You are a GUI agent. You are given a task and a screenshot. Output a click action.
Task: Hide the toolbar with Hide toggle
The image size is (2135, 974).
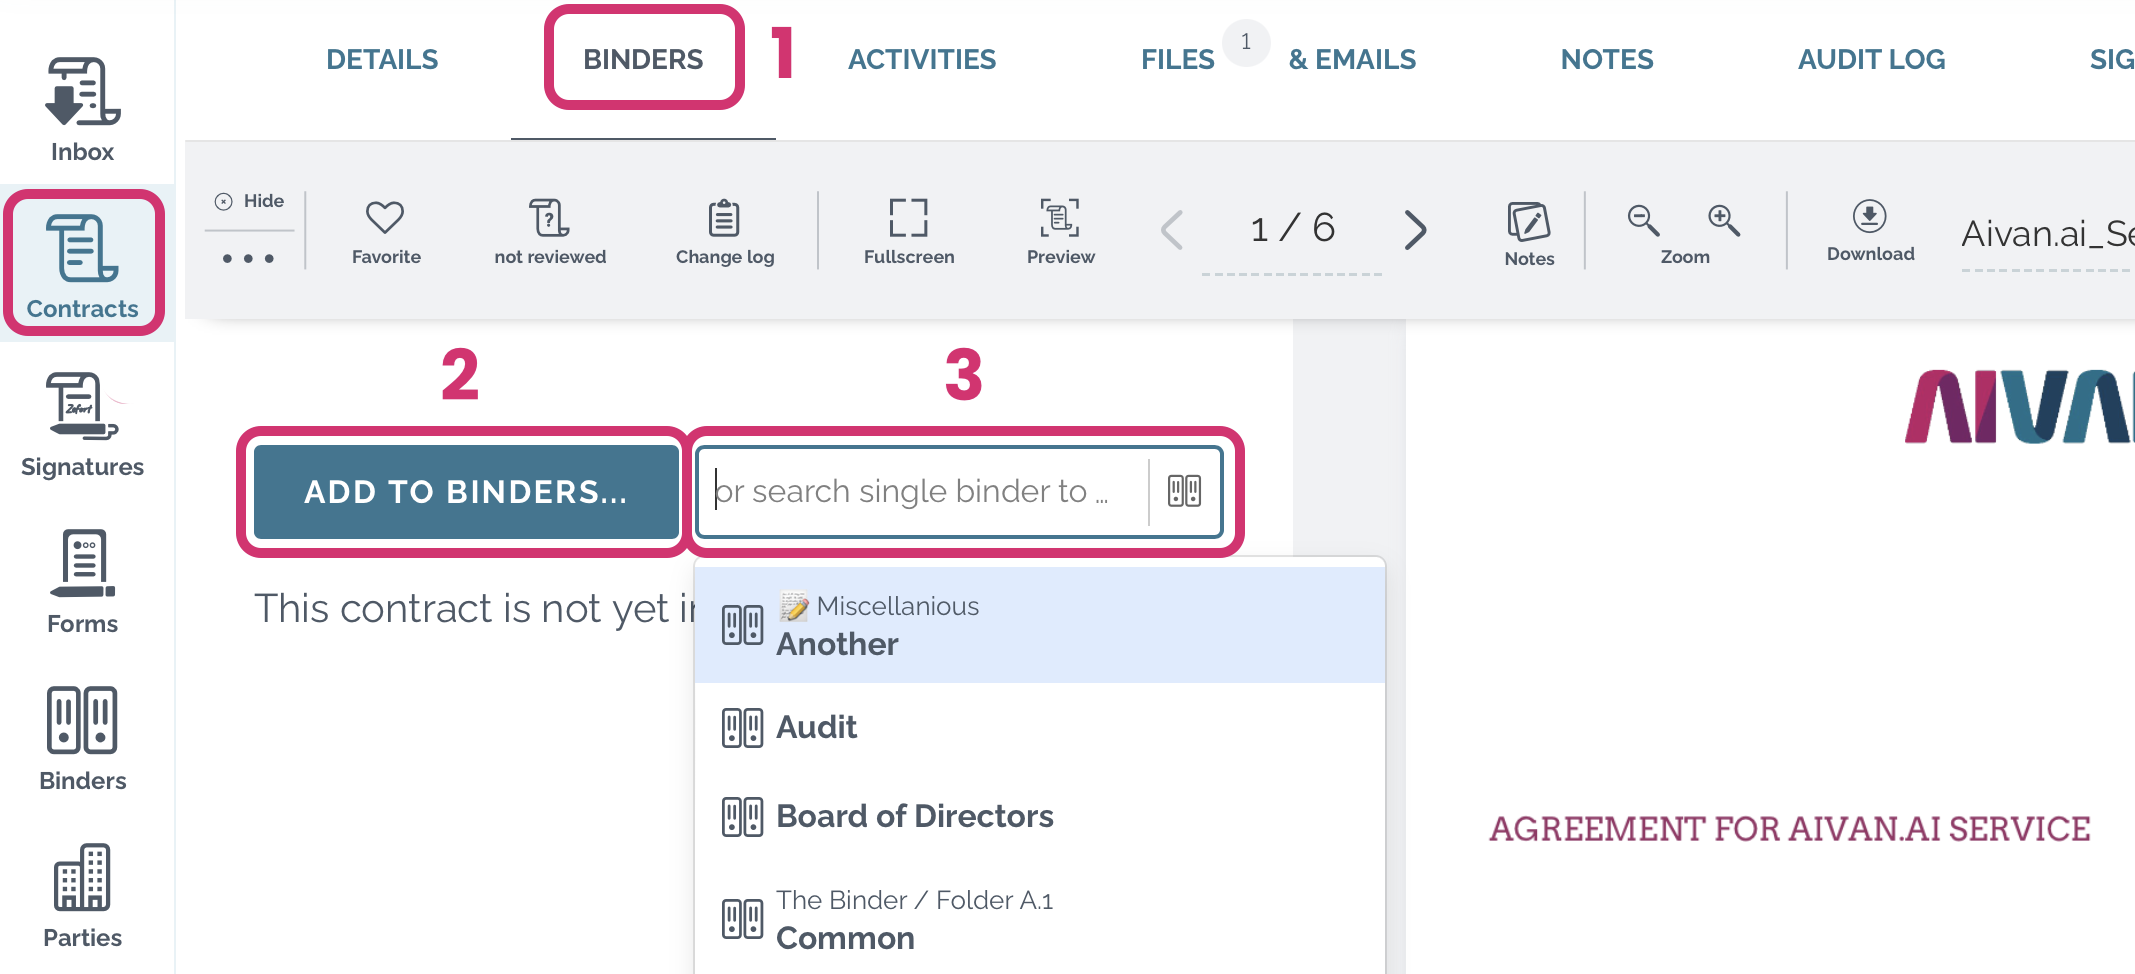click(x=250, y=201)
